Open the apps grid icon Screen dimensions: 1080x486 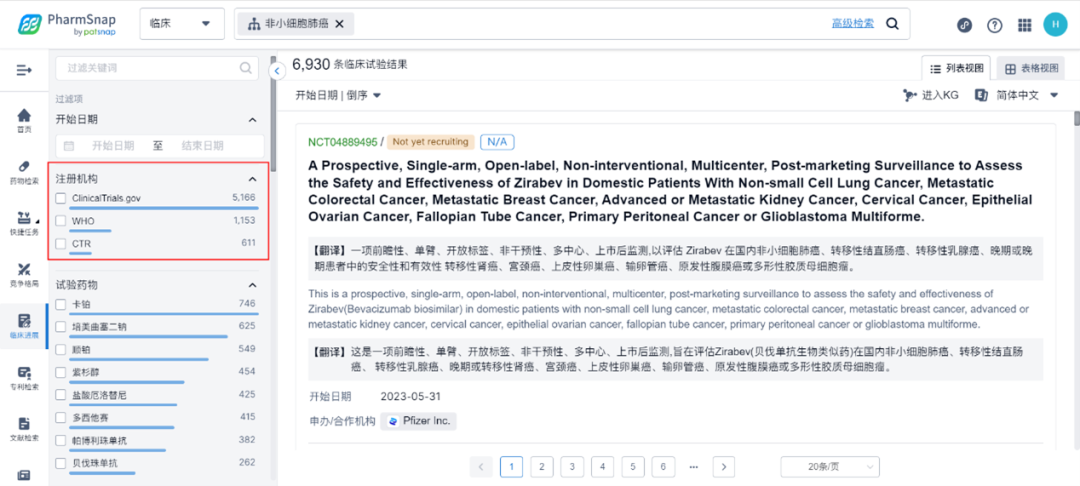[1024, 25]
